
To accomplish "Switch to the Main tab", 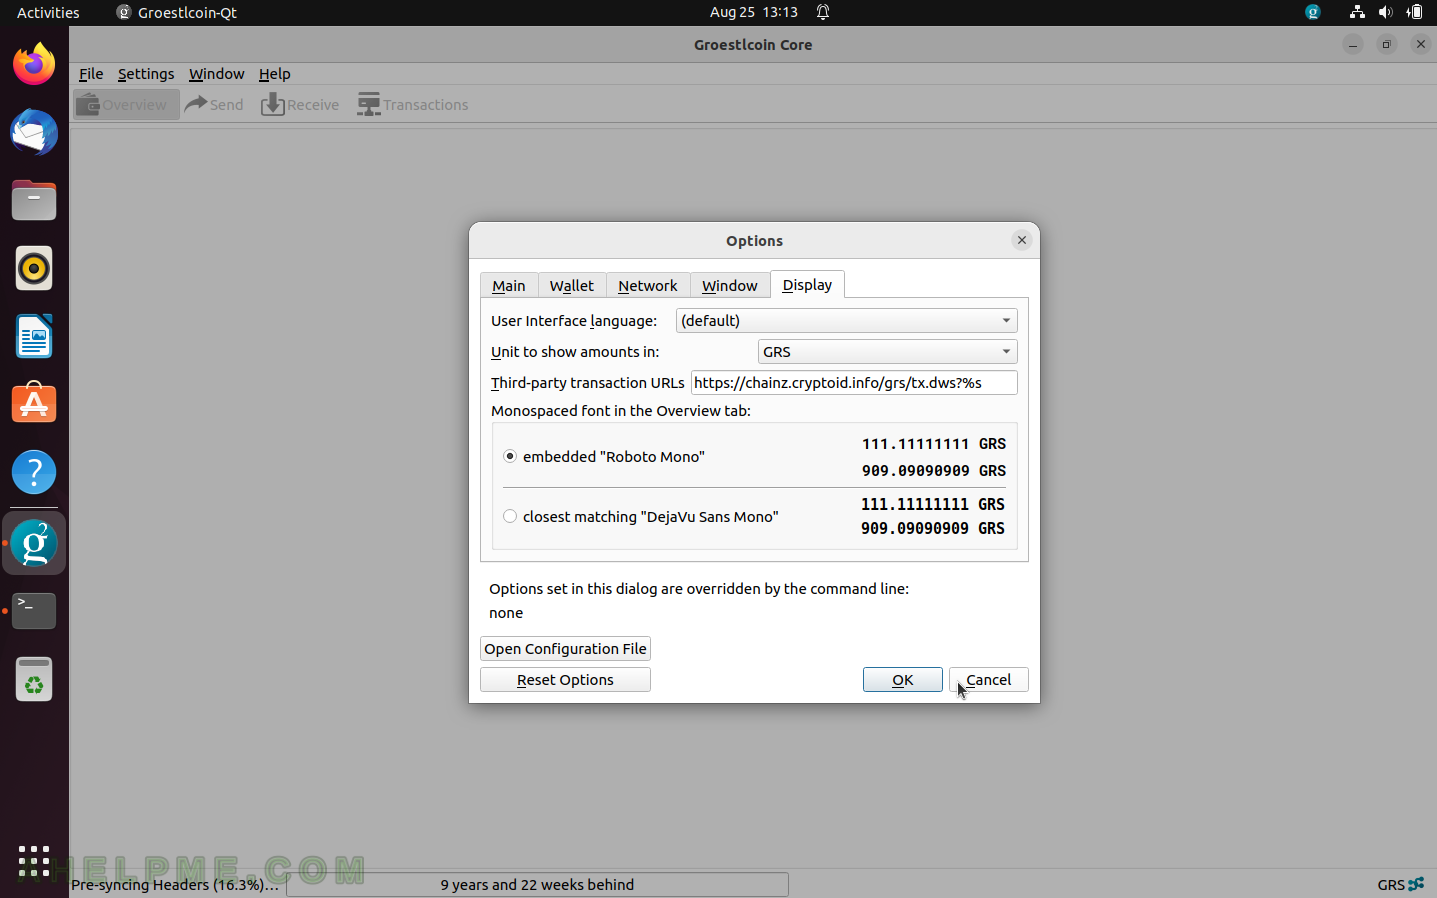I will click(x=509, y=285).
